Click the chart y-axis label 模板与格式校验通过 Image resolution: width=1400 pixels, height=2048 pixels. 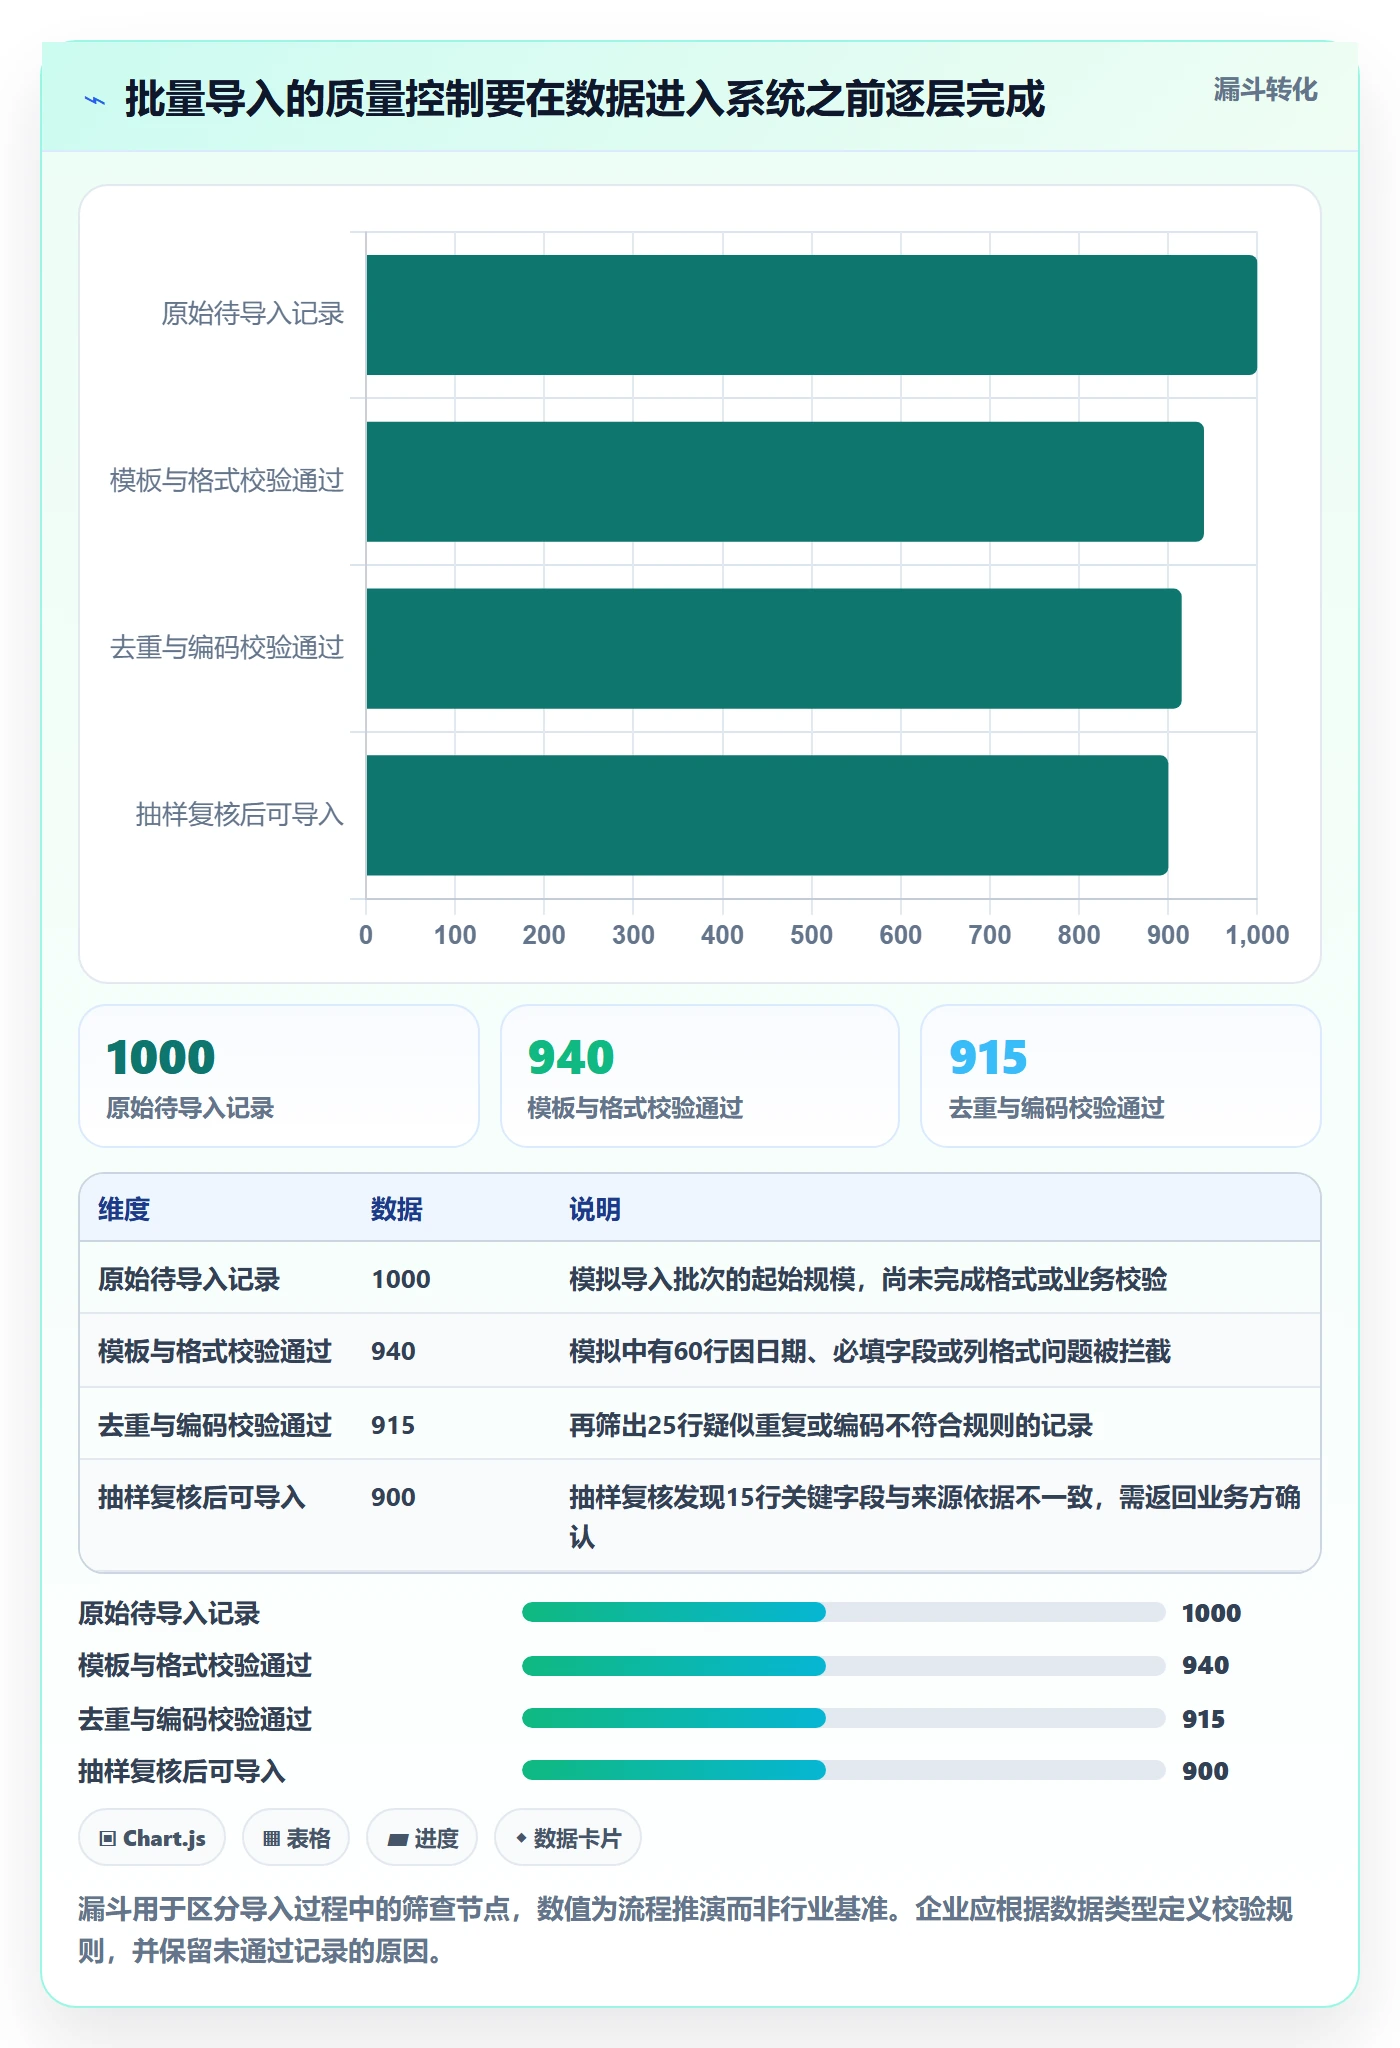tap(227, 481)
